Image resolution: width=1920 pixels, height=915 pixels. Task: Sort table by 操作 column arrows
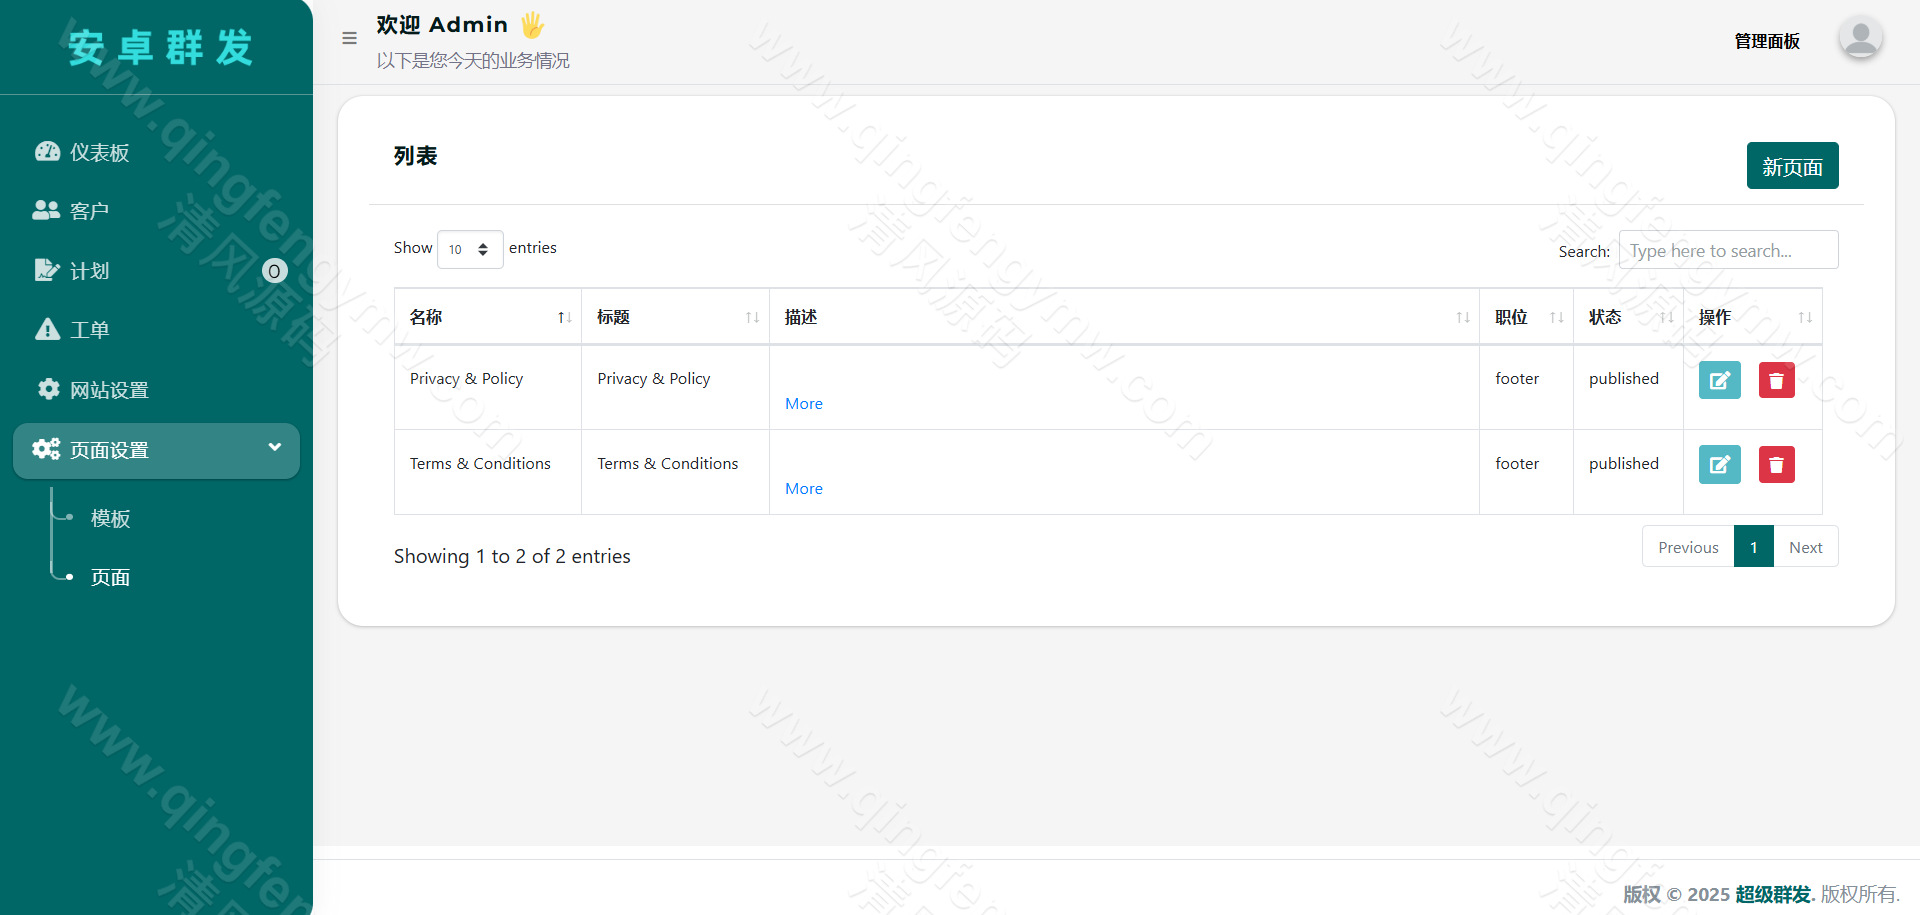click(1805, 318)
